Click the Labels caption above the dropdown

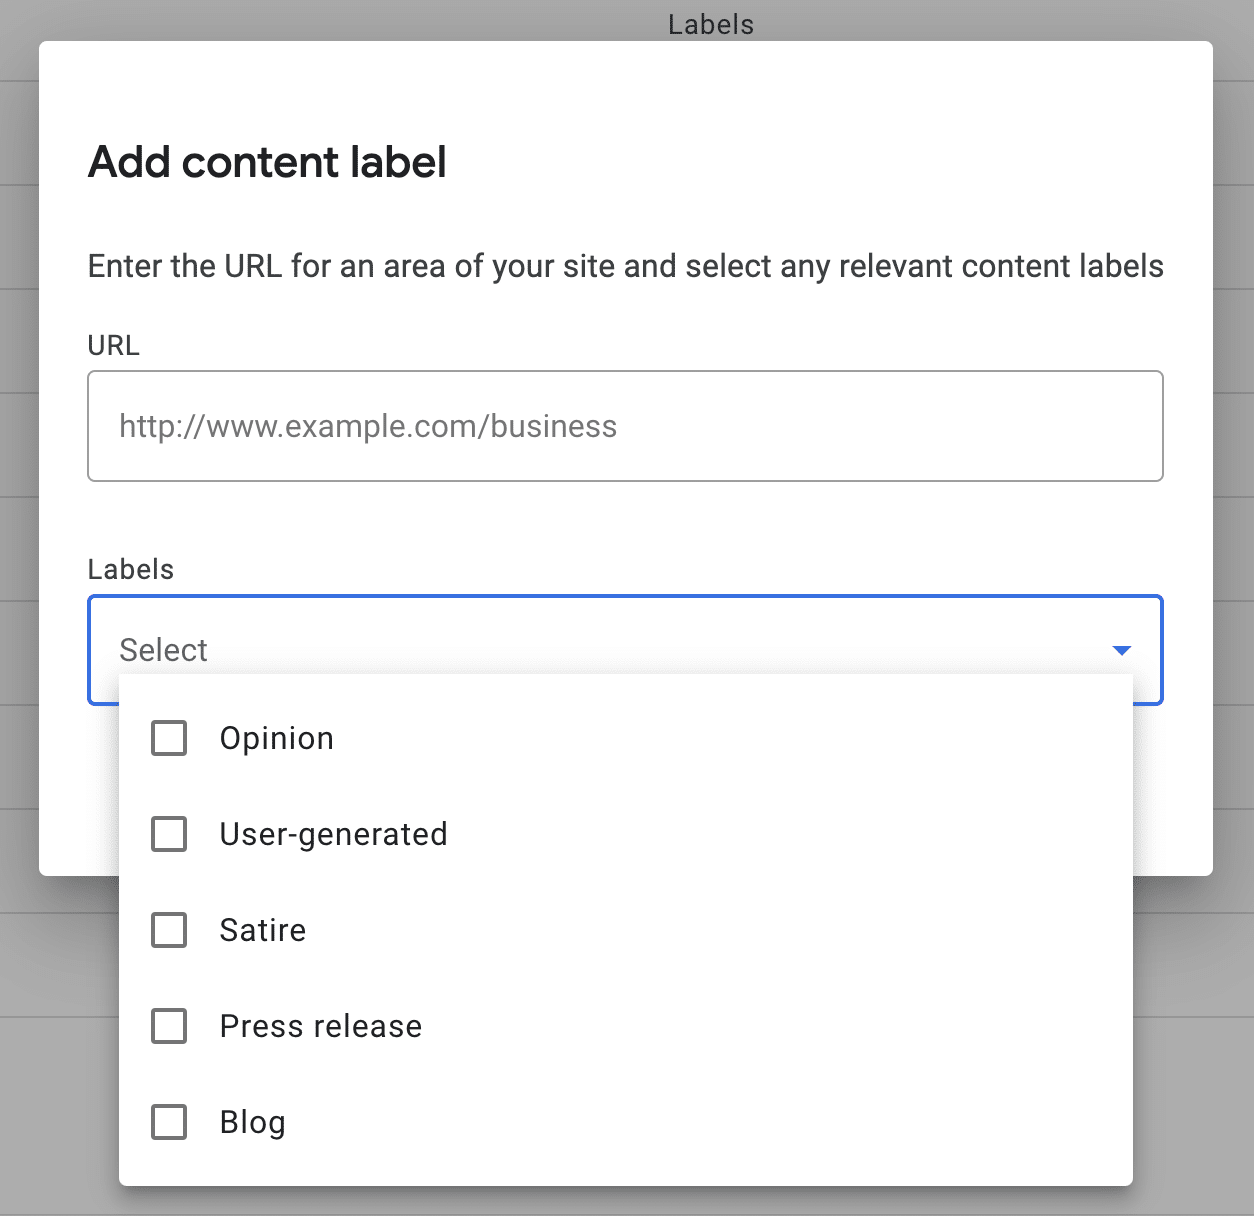[131, 569]
